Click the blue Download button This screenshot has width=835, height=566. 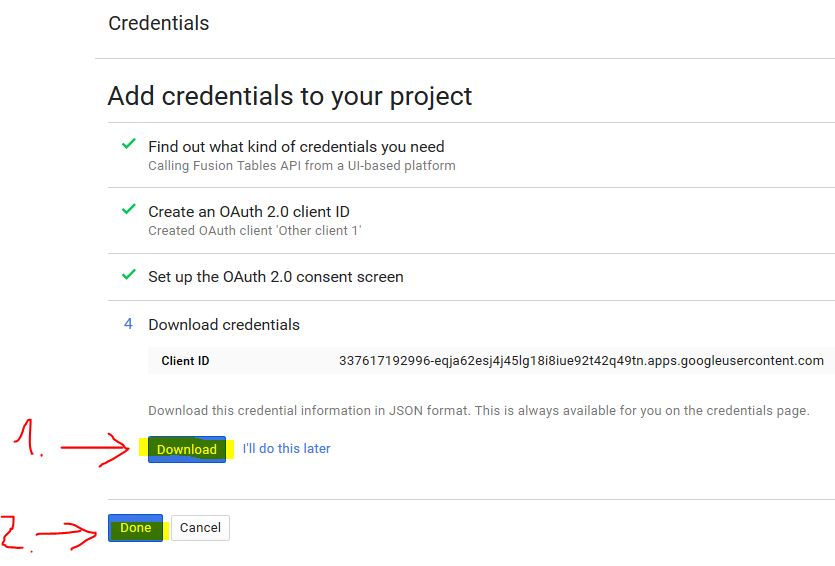pyautogui.click(x=187, y=449)
